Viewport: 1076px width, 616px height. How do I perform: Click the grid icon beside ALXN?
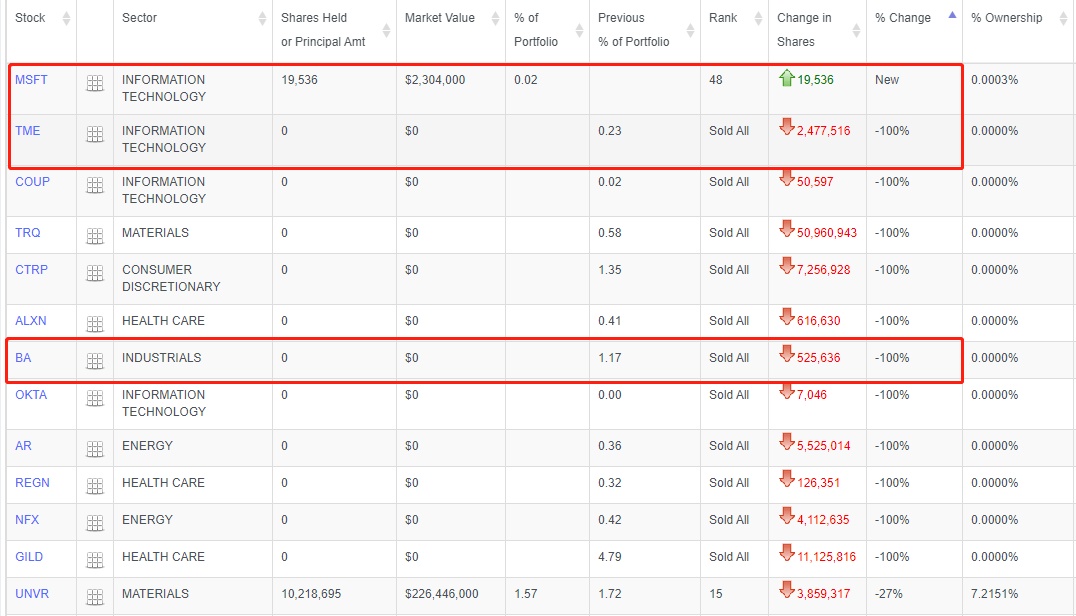tap(95, 325)
